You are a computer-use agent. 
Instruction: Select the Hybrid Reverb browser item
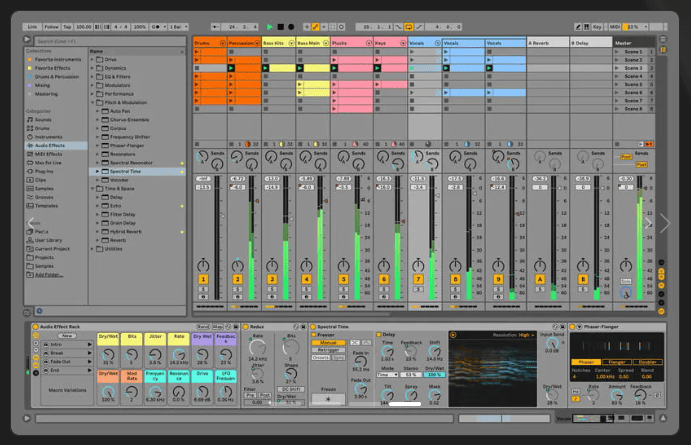coord(126,232)
